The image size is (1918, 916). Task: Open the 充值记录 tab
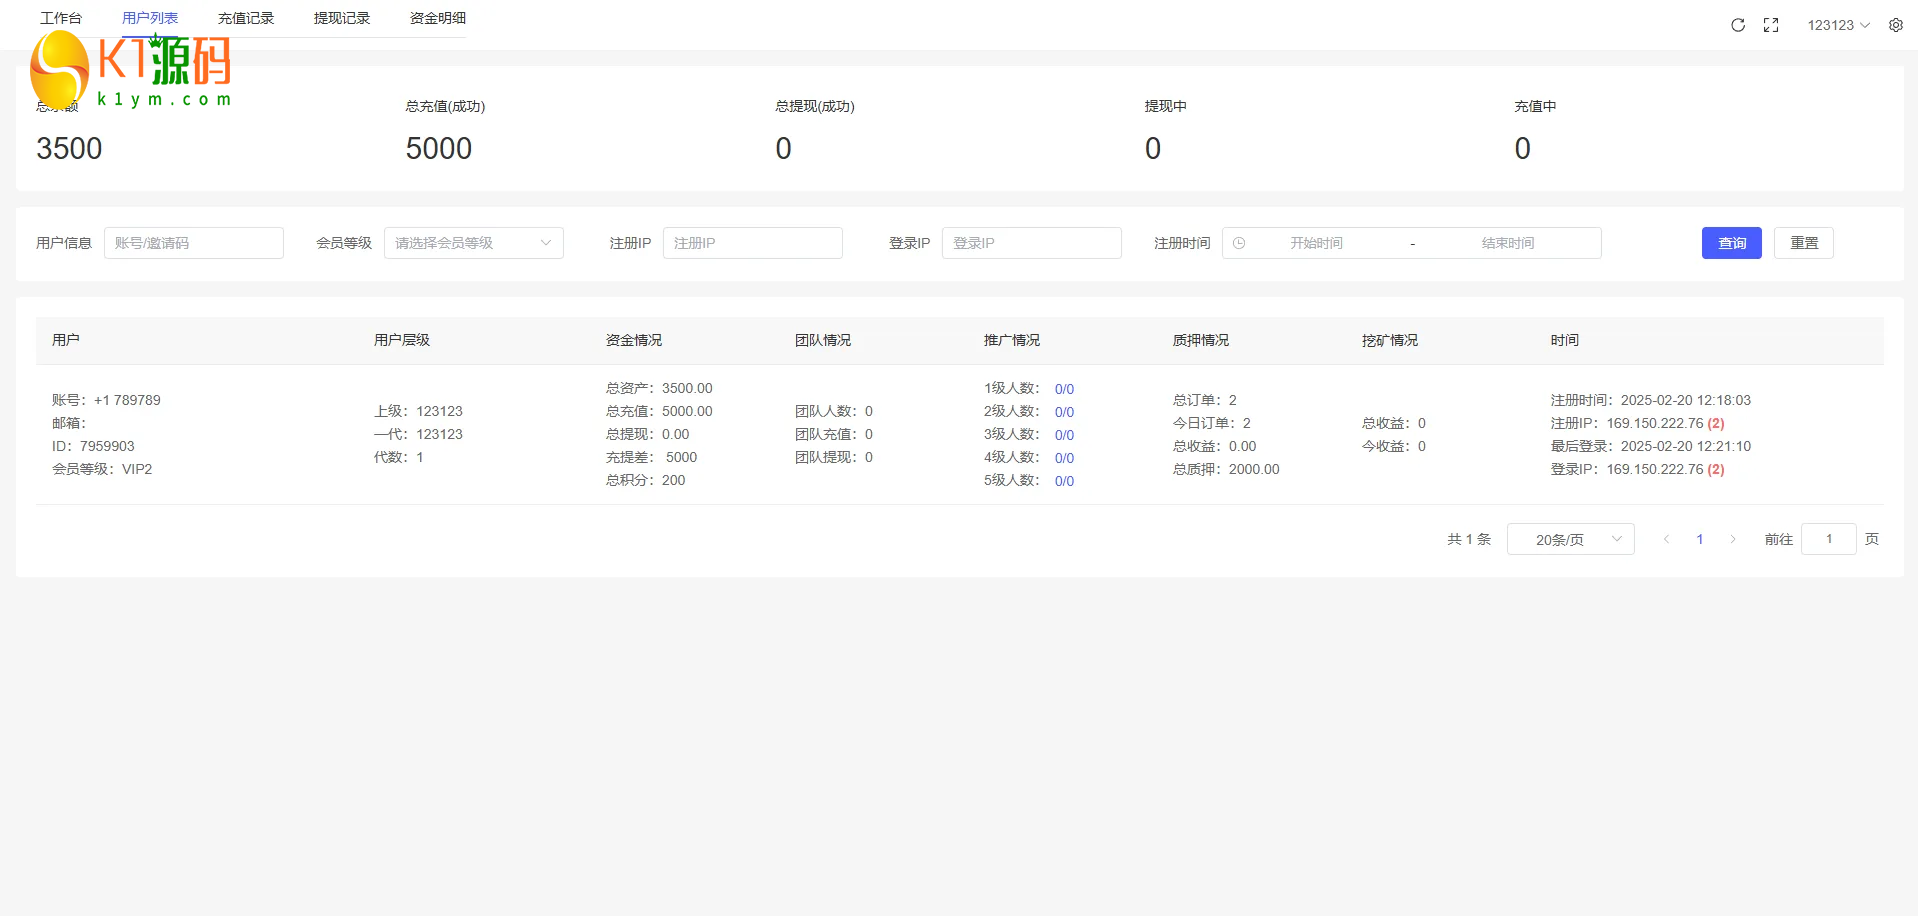tap(246, 18)
